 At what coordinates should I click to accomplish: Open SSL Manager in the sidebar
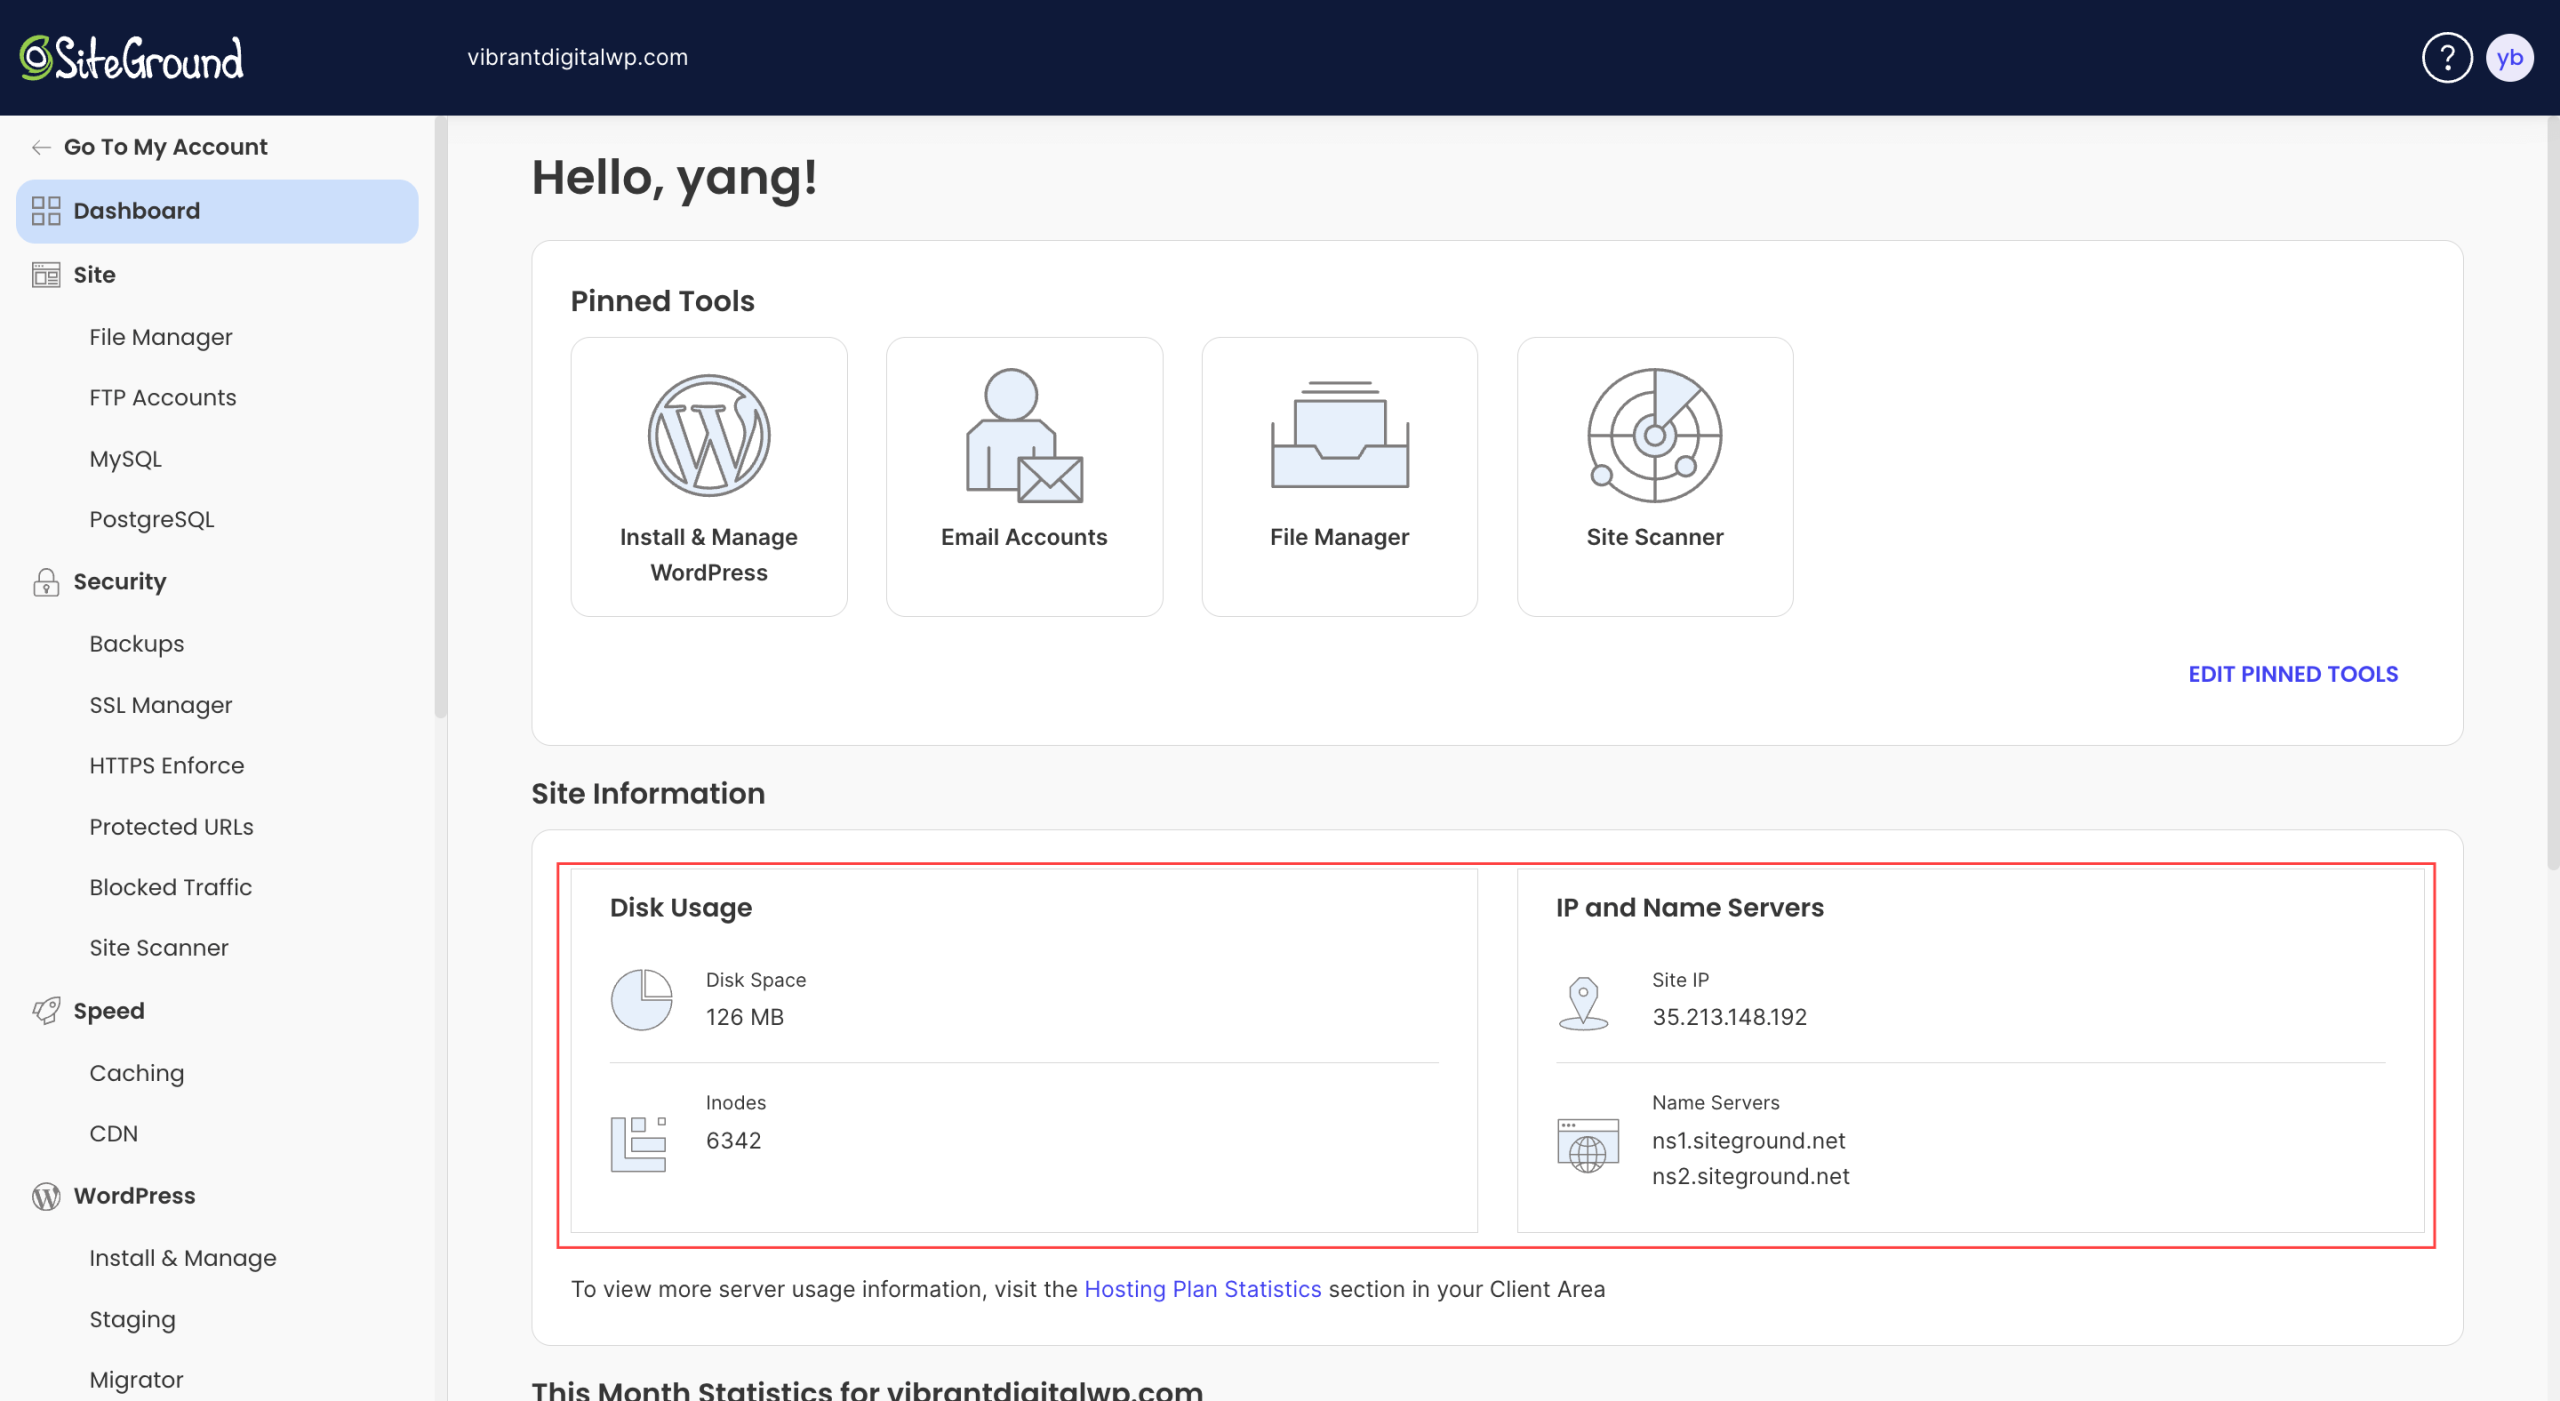point(161,705)
